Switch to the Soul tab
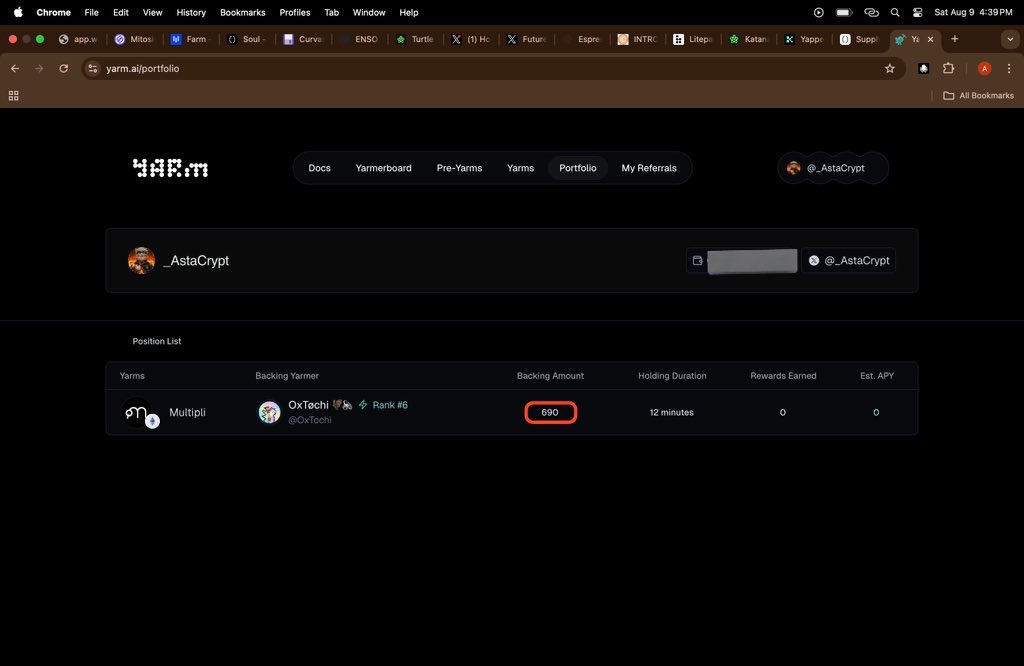 (x=247, y=39)
